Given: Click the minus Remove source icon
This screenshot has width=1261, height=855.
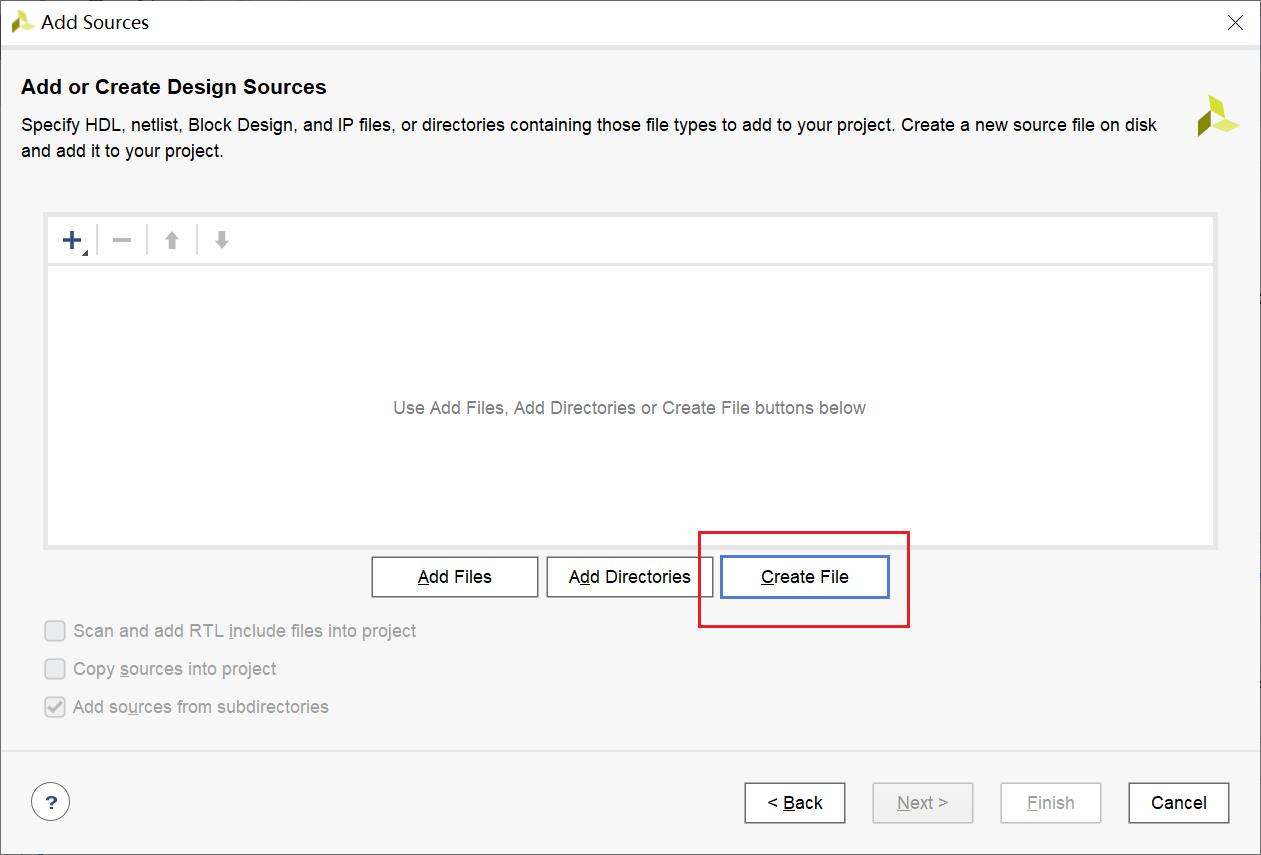Looking at the screenshot, I should tap(122, 240).
